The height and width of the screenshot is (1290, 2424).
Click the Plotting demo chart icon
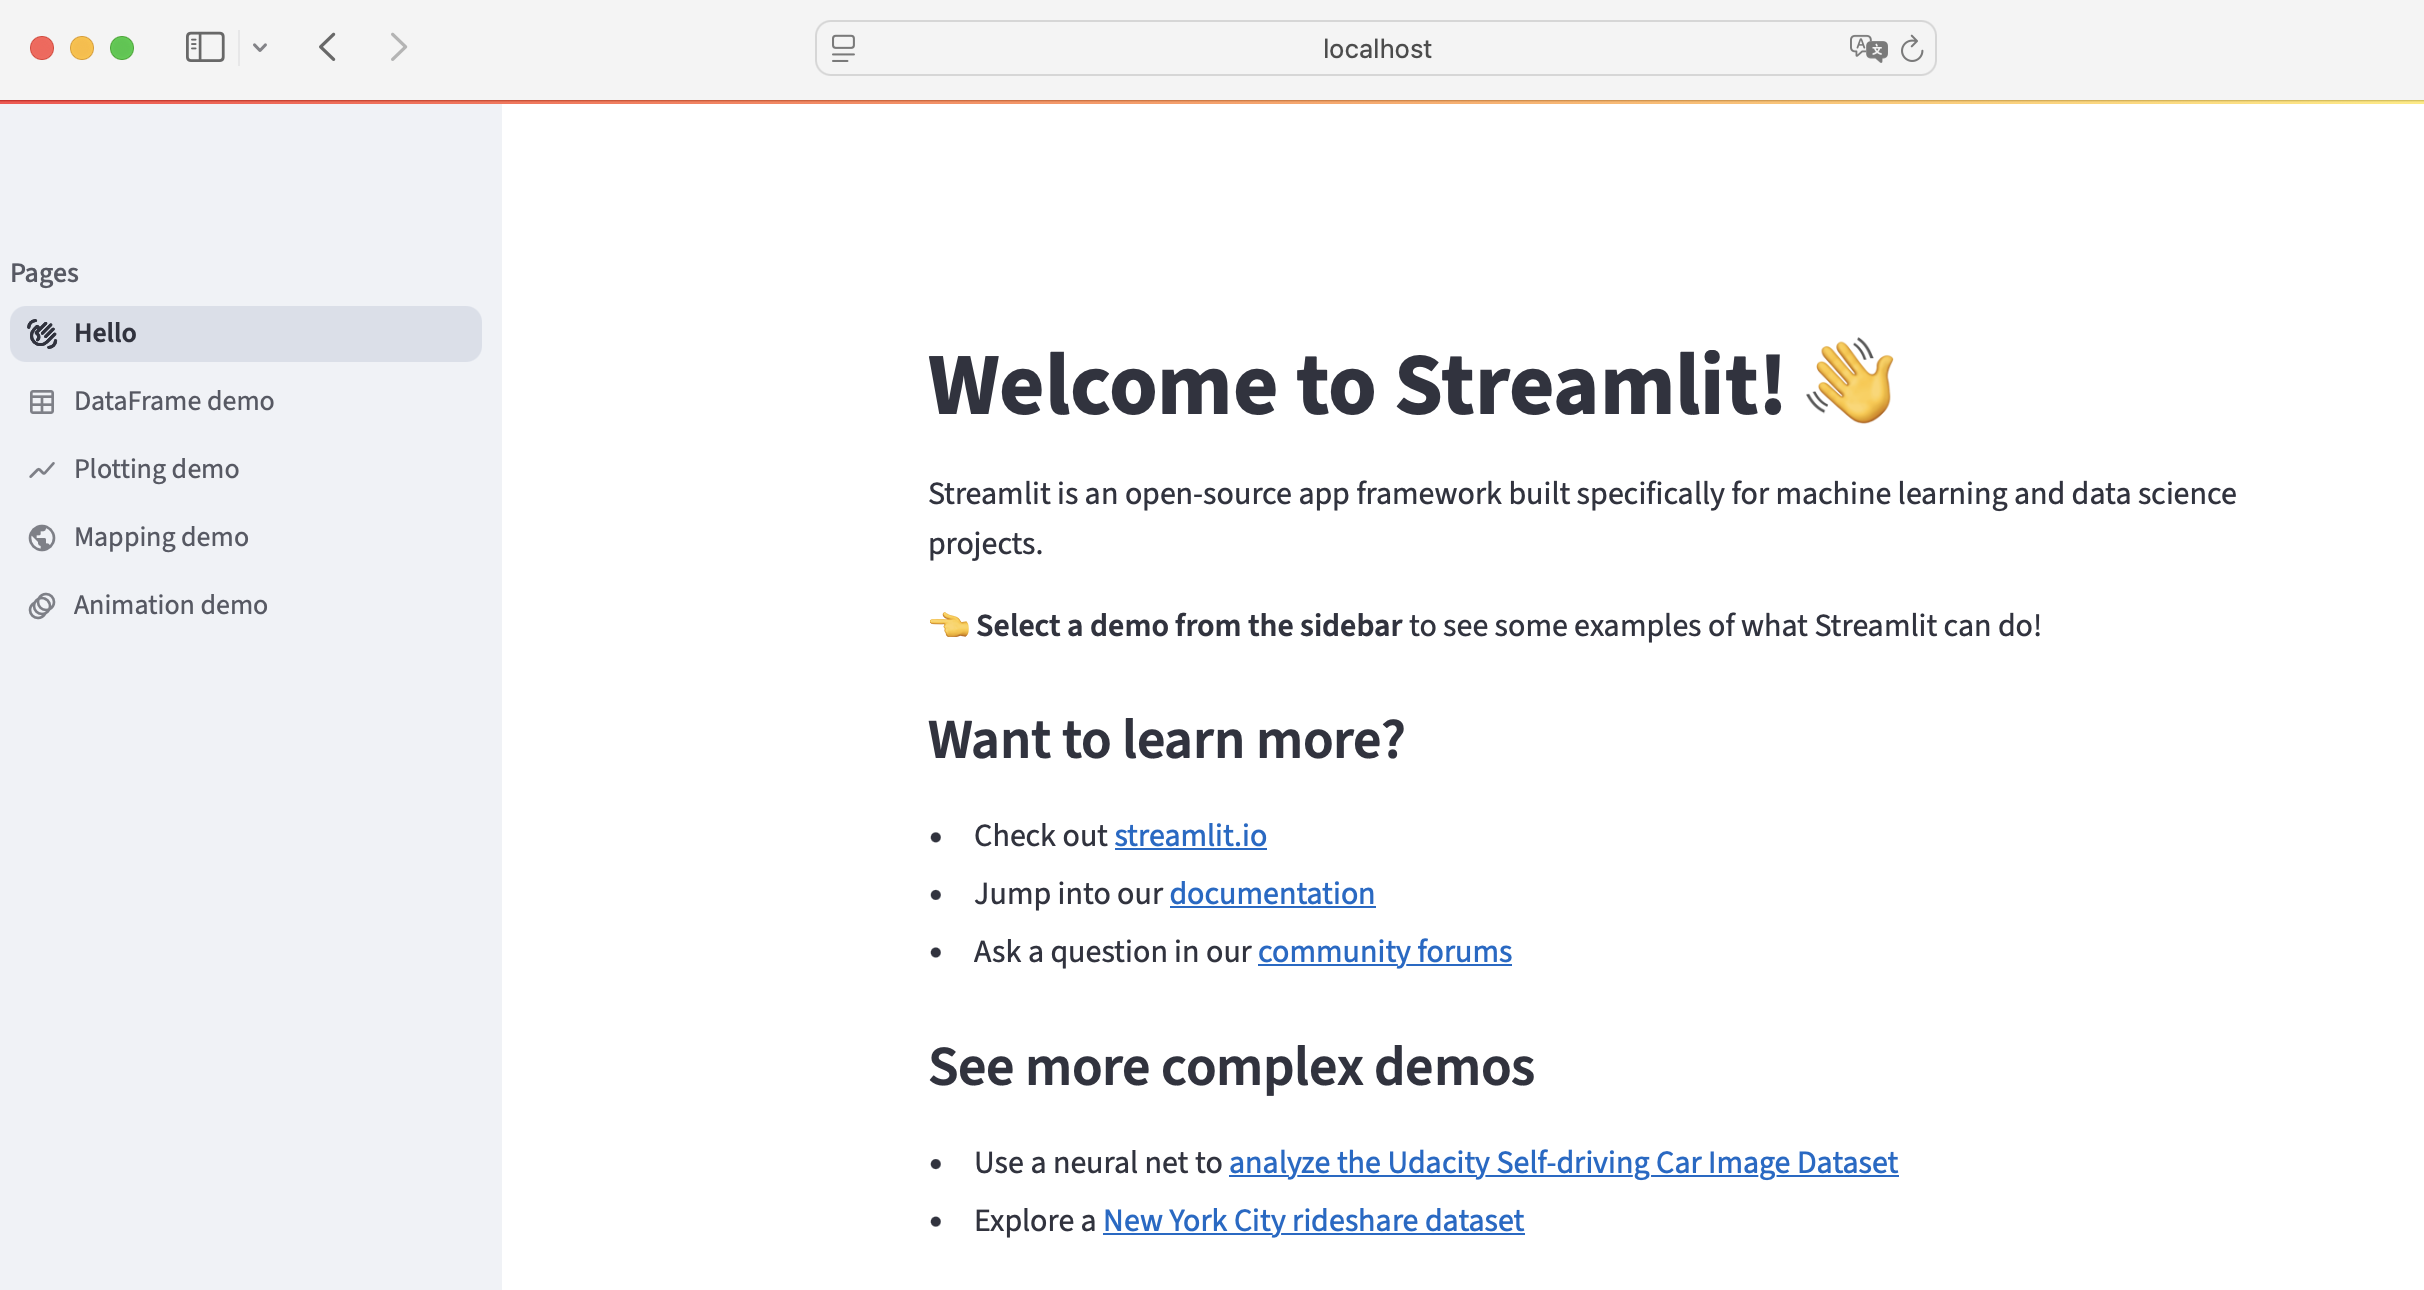point(42,469)
